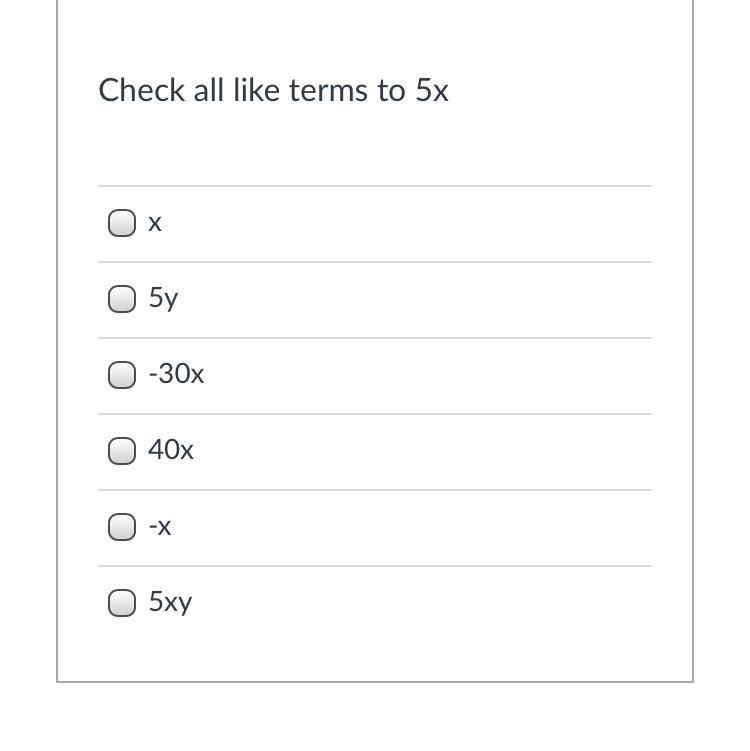Click the 'x' answer label text
Screen dimensions: 750x751
(155, 223)
